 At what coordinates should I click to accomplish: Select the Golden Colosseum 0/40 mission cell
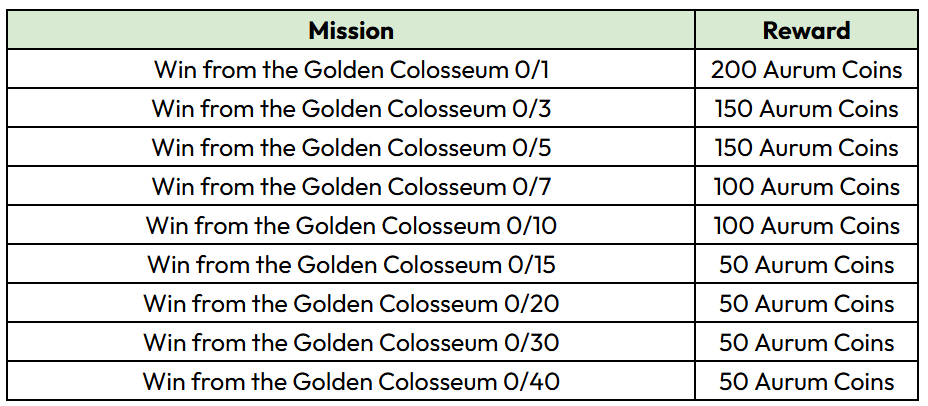pyautogui.click(x=351, y=382)
